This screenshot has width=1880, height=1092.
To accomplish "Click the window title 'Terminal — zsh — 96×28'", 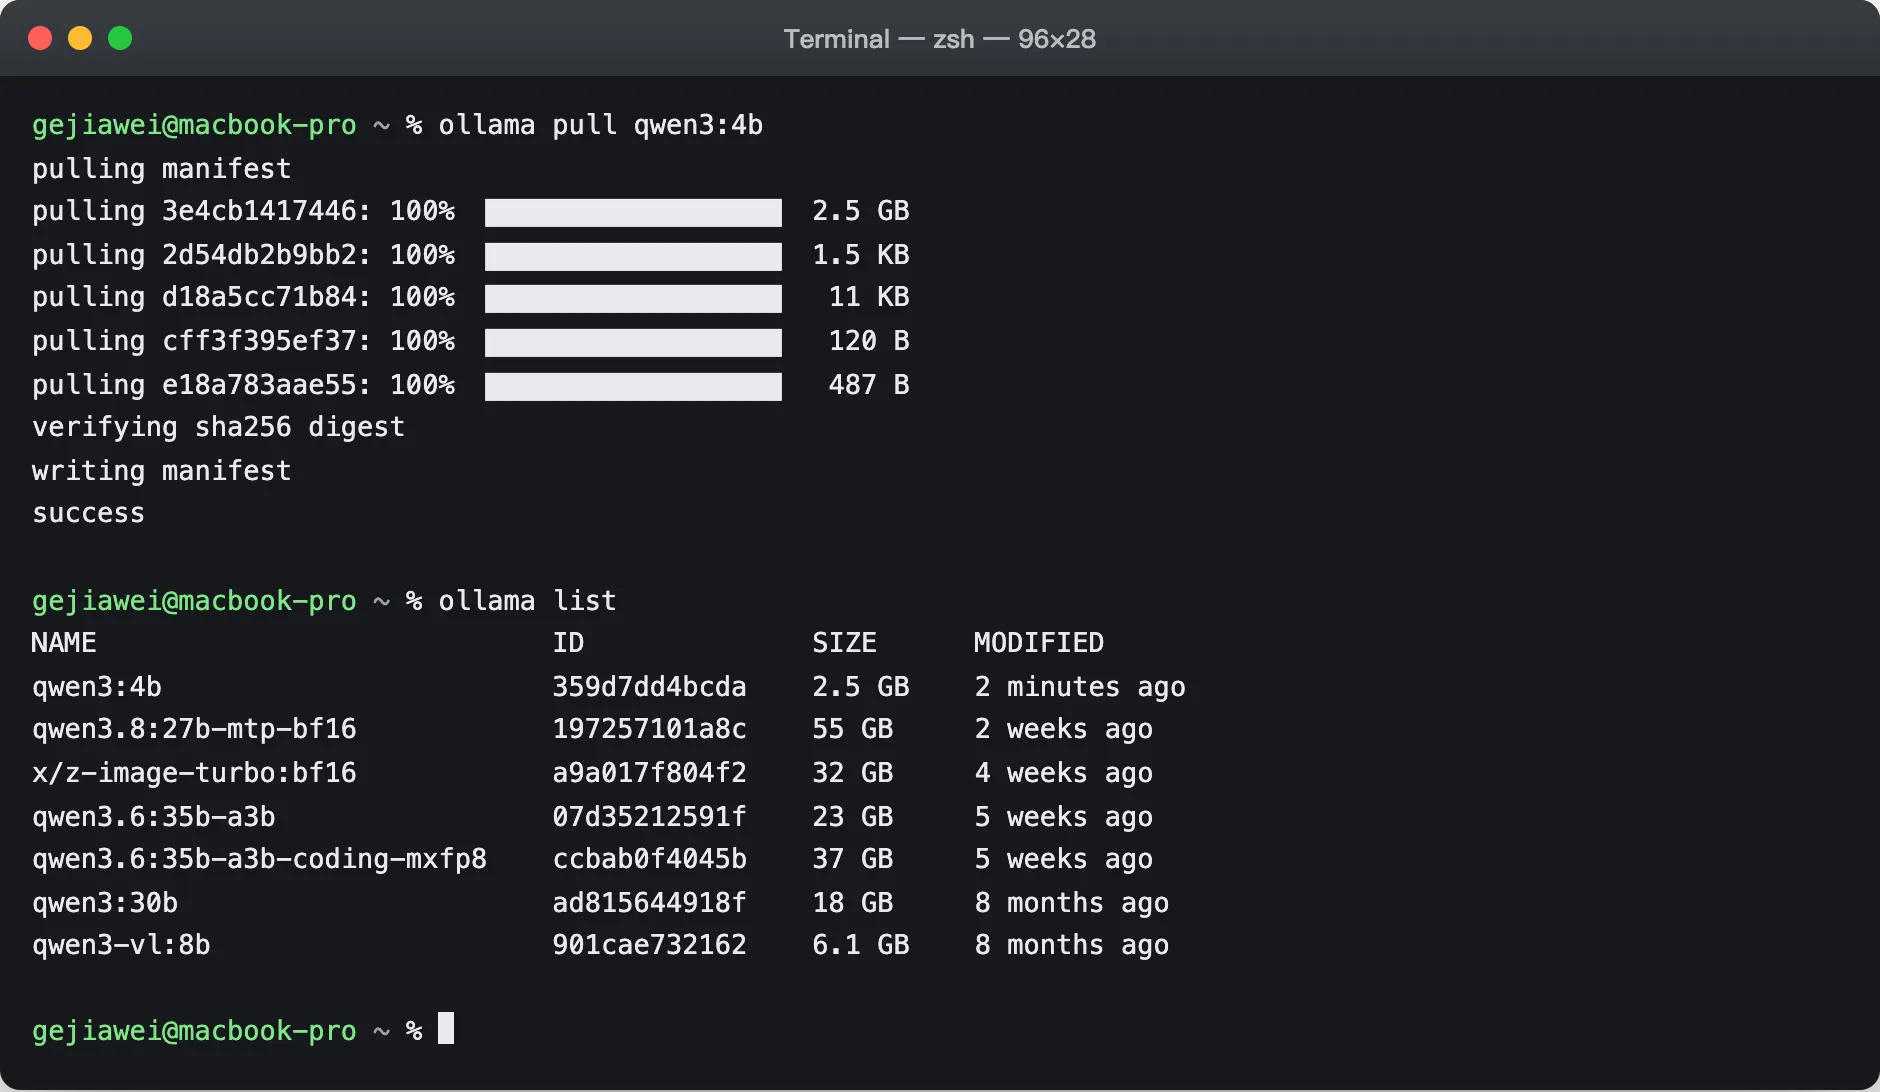I will 939,39.
